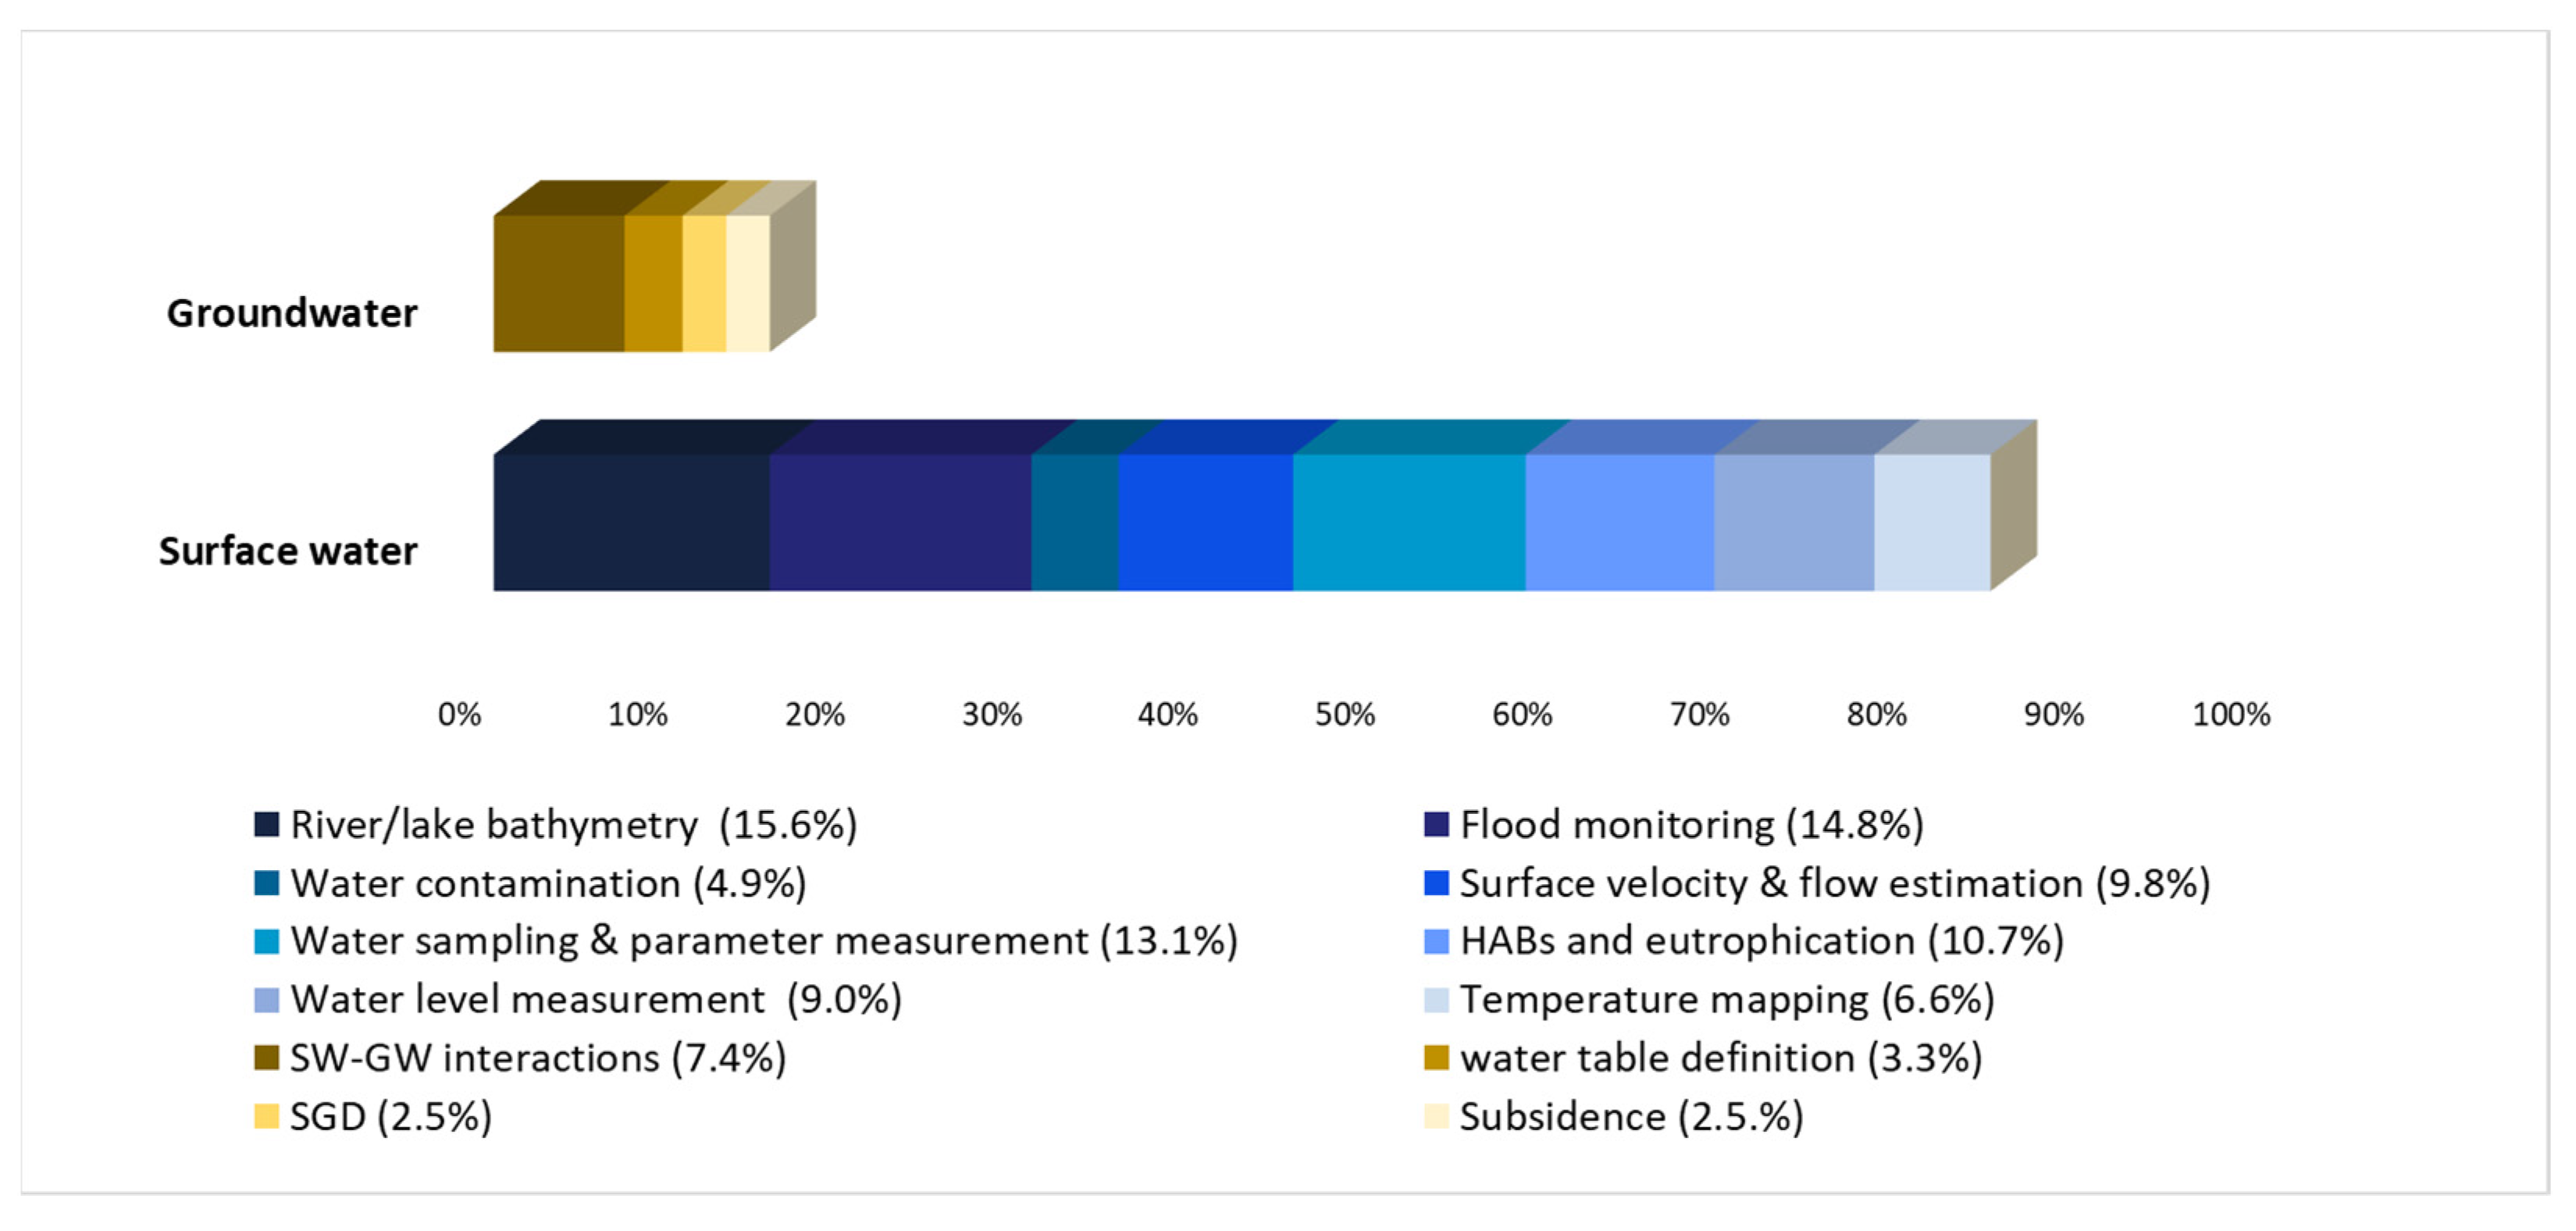
Task: Select the Water contamination legend swatch
Action: tap(266, 884)
